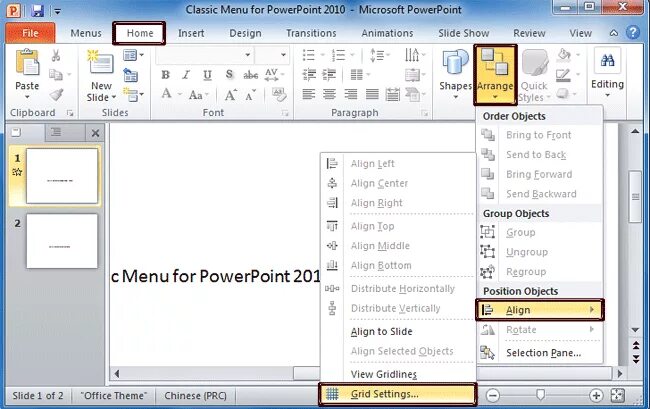Apply numbered list formatting
The width and height of the screenshot is (650, 409).
338,55
